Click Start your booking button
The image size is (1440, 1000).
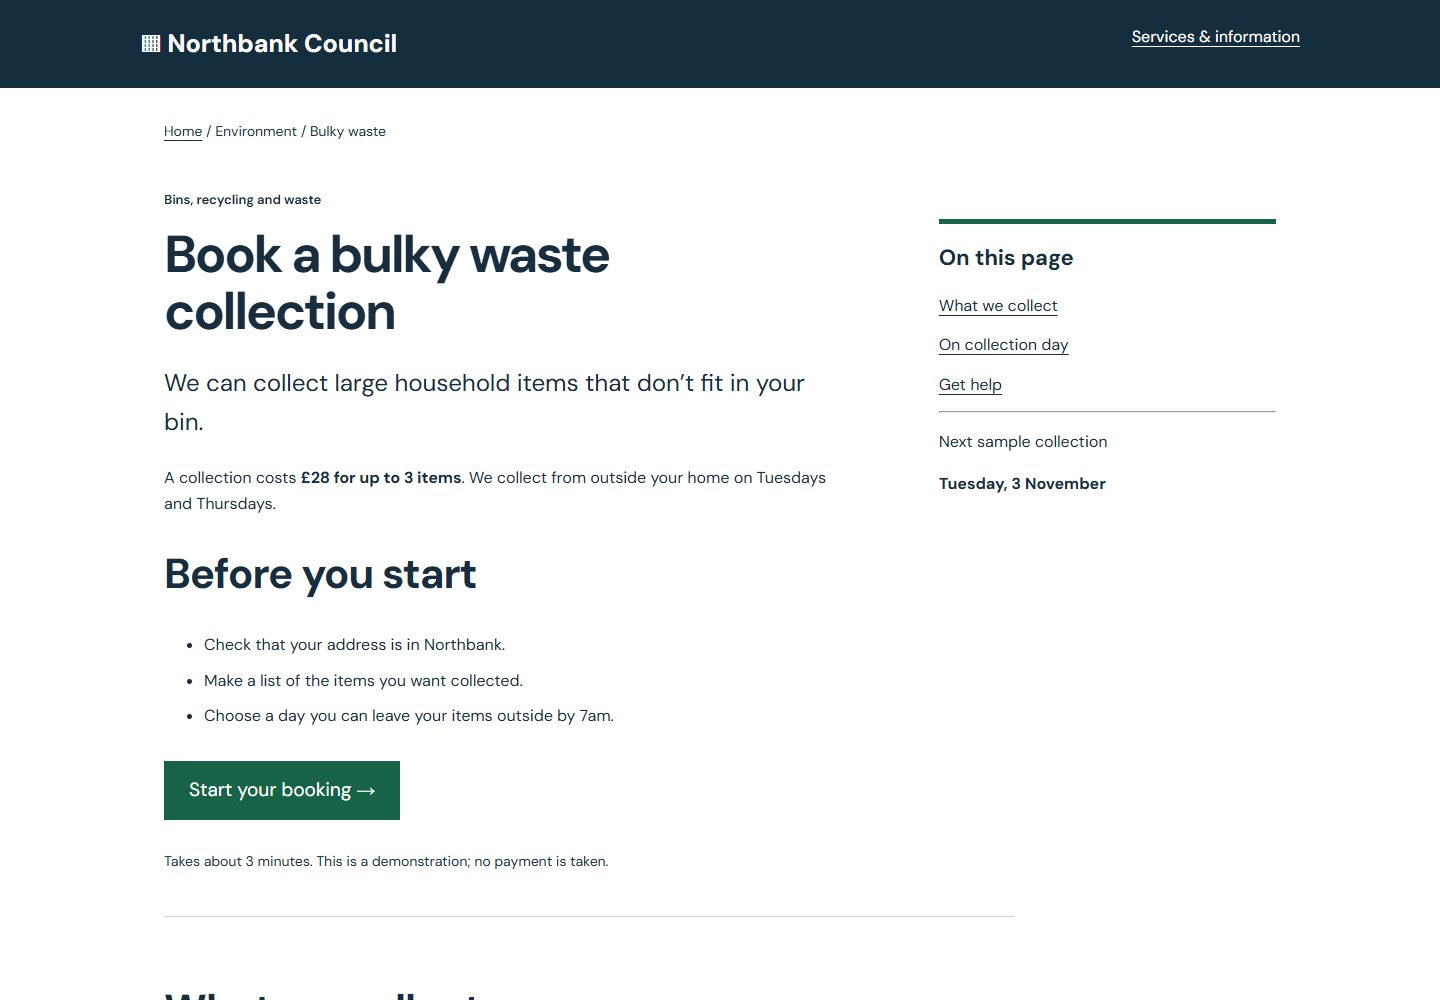tap(282, 790)
